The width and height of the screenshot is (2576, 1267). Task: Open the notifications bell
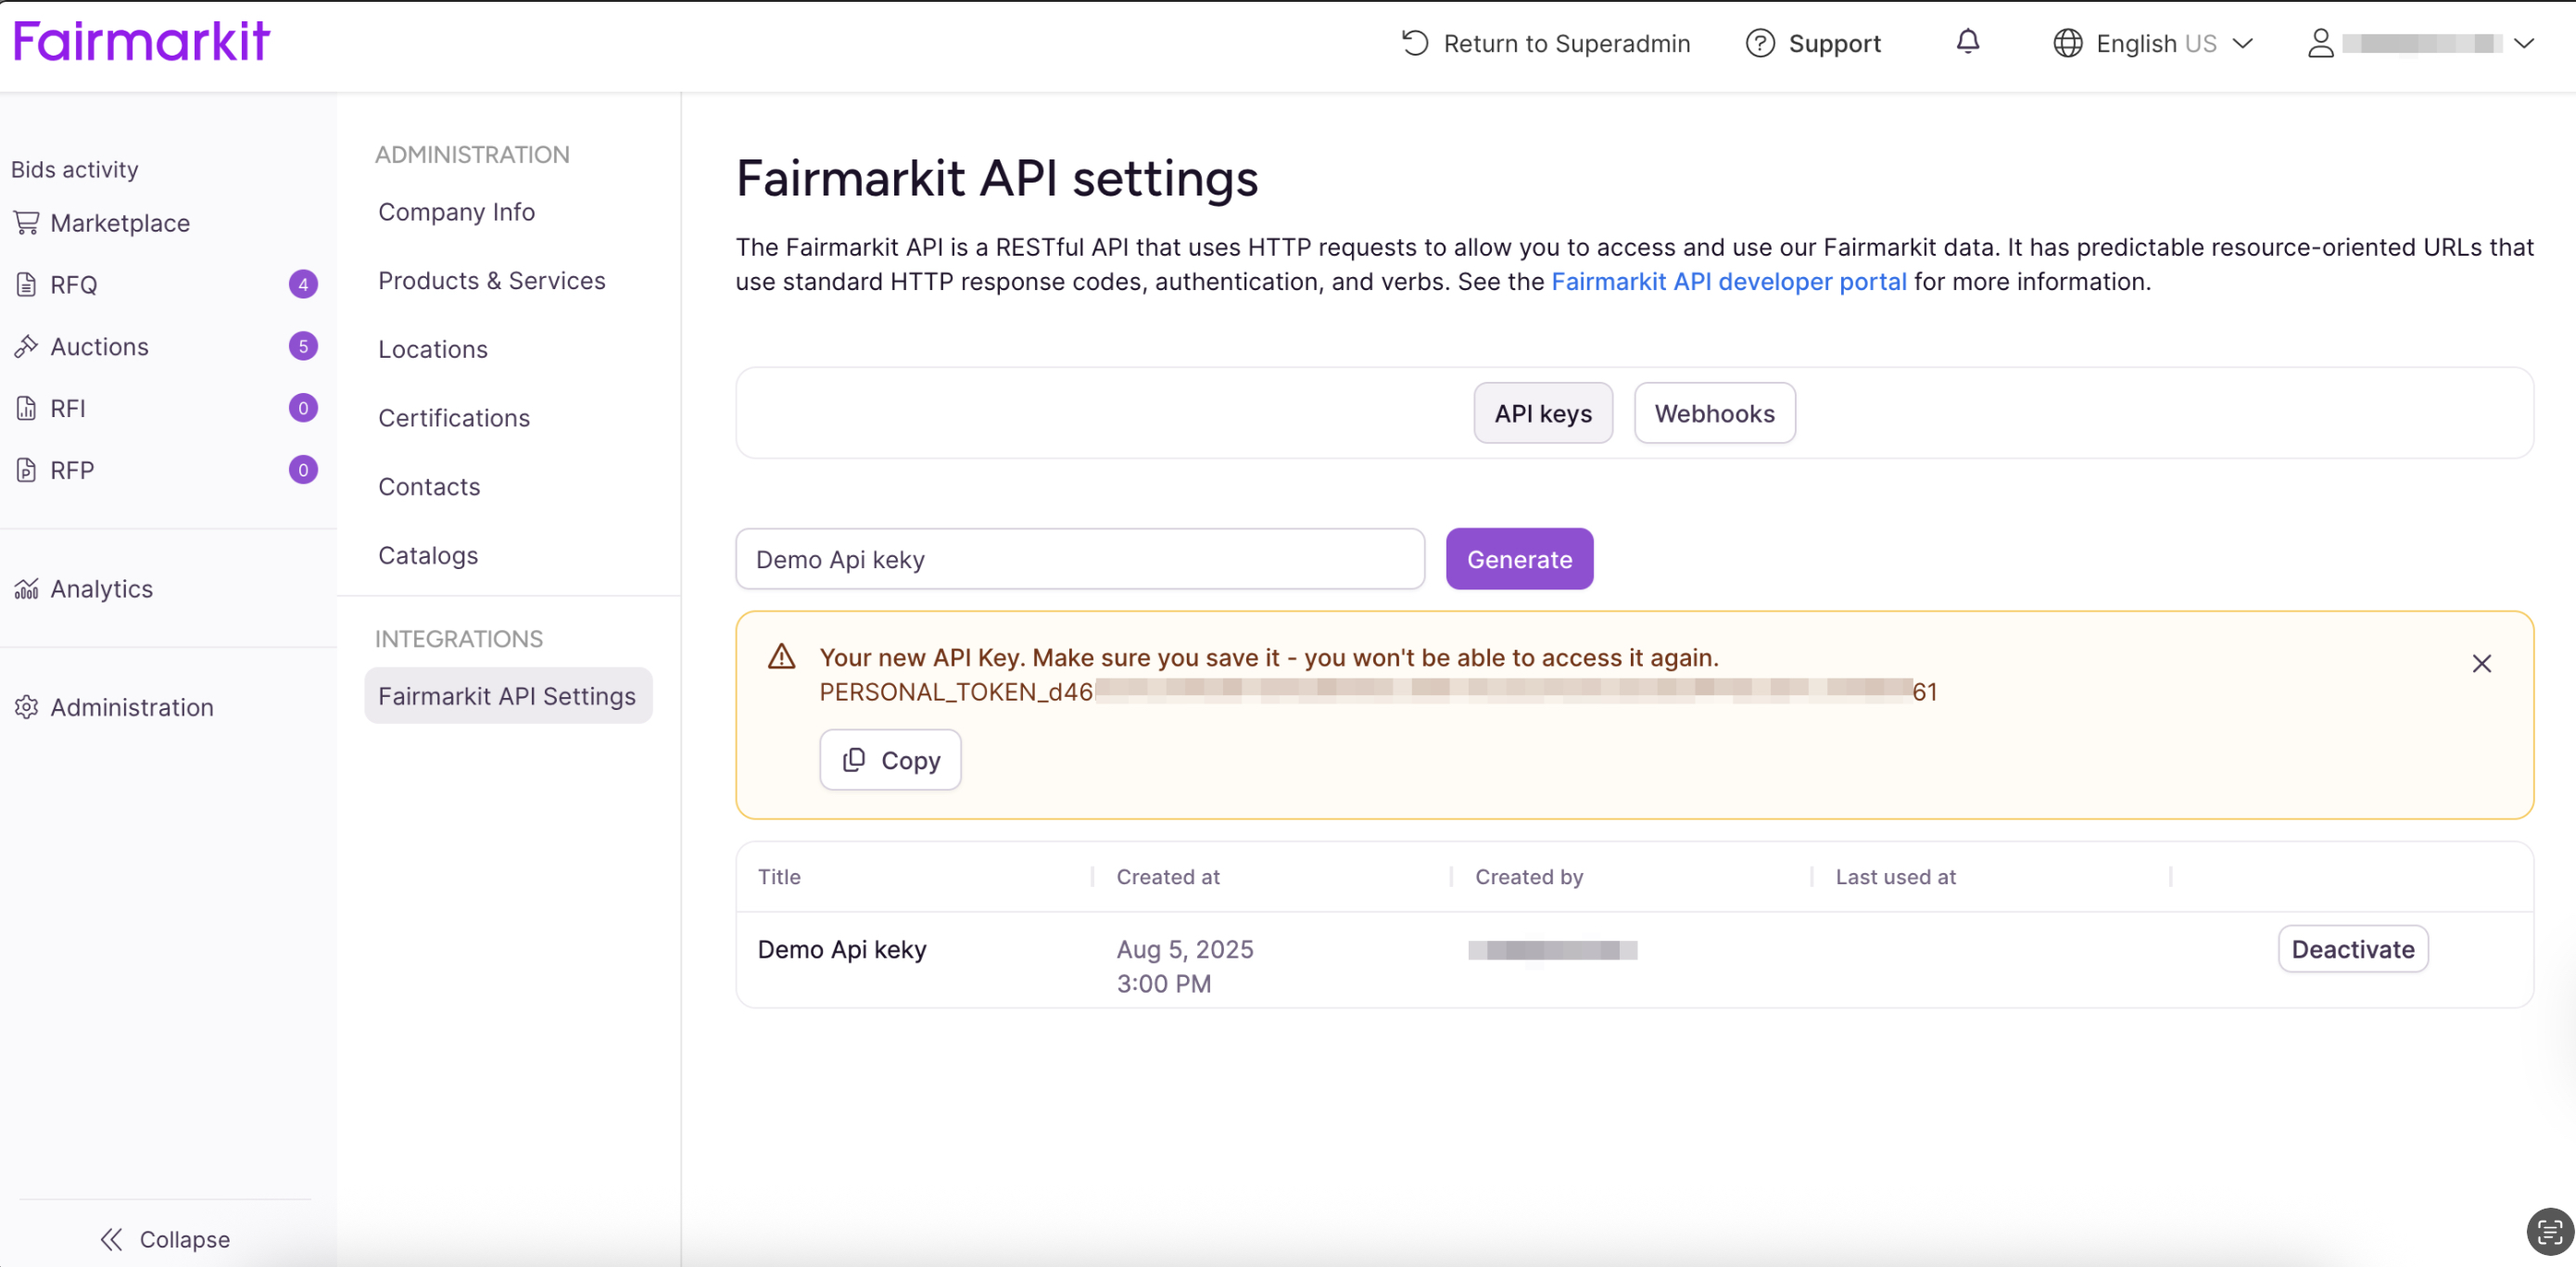point(1967,41)
